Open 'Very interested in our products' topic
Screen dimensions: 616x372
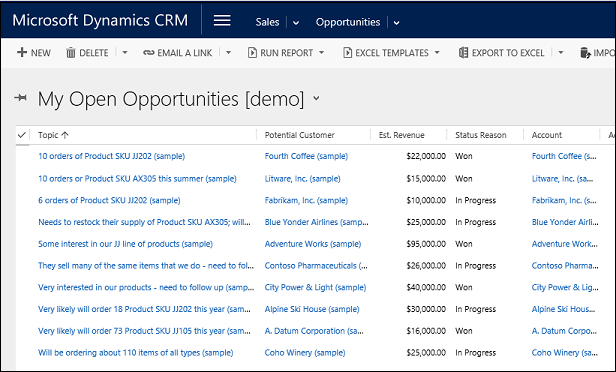pyautogui.click(x=146, y=288)
